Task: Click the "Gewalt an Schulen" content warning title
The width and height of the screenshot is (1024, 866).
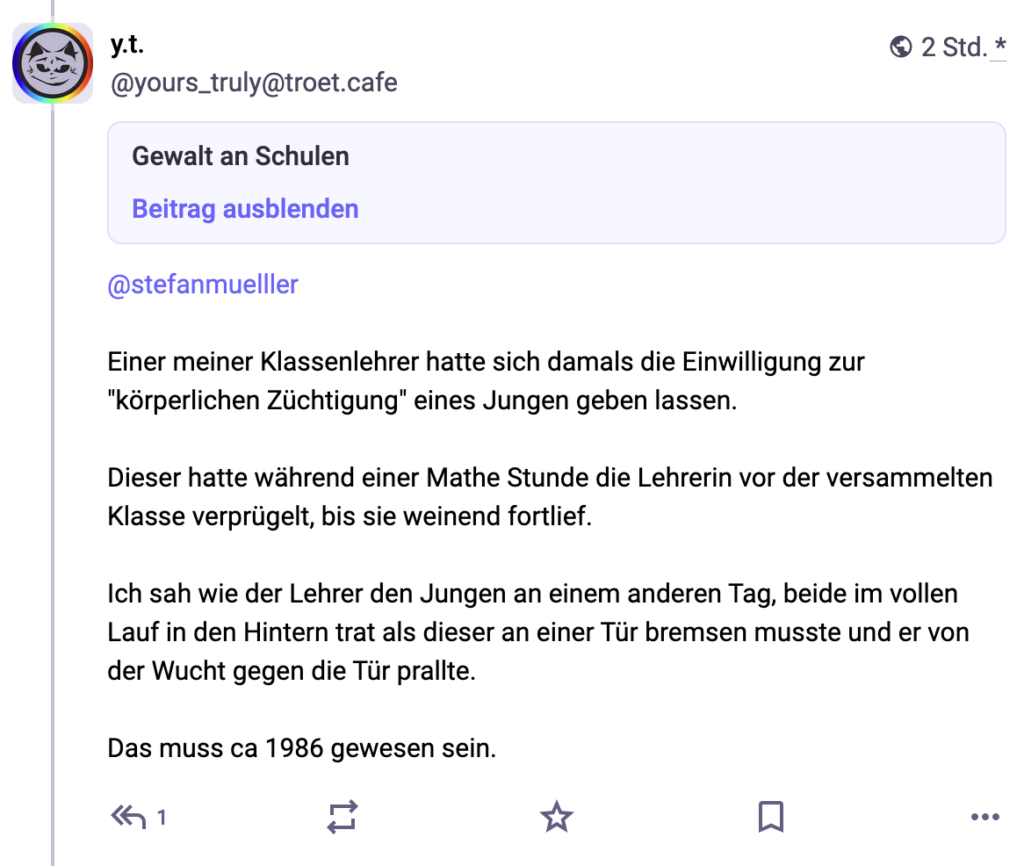Action: (x=240, y=156)
